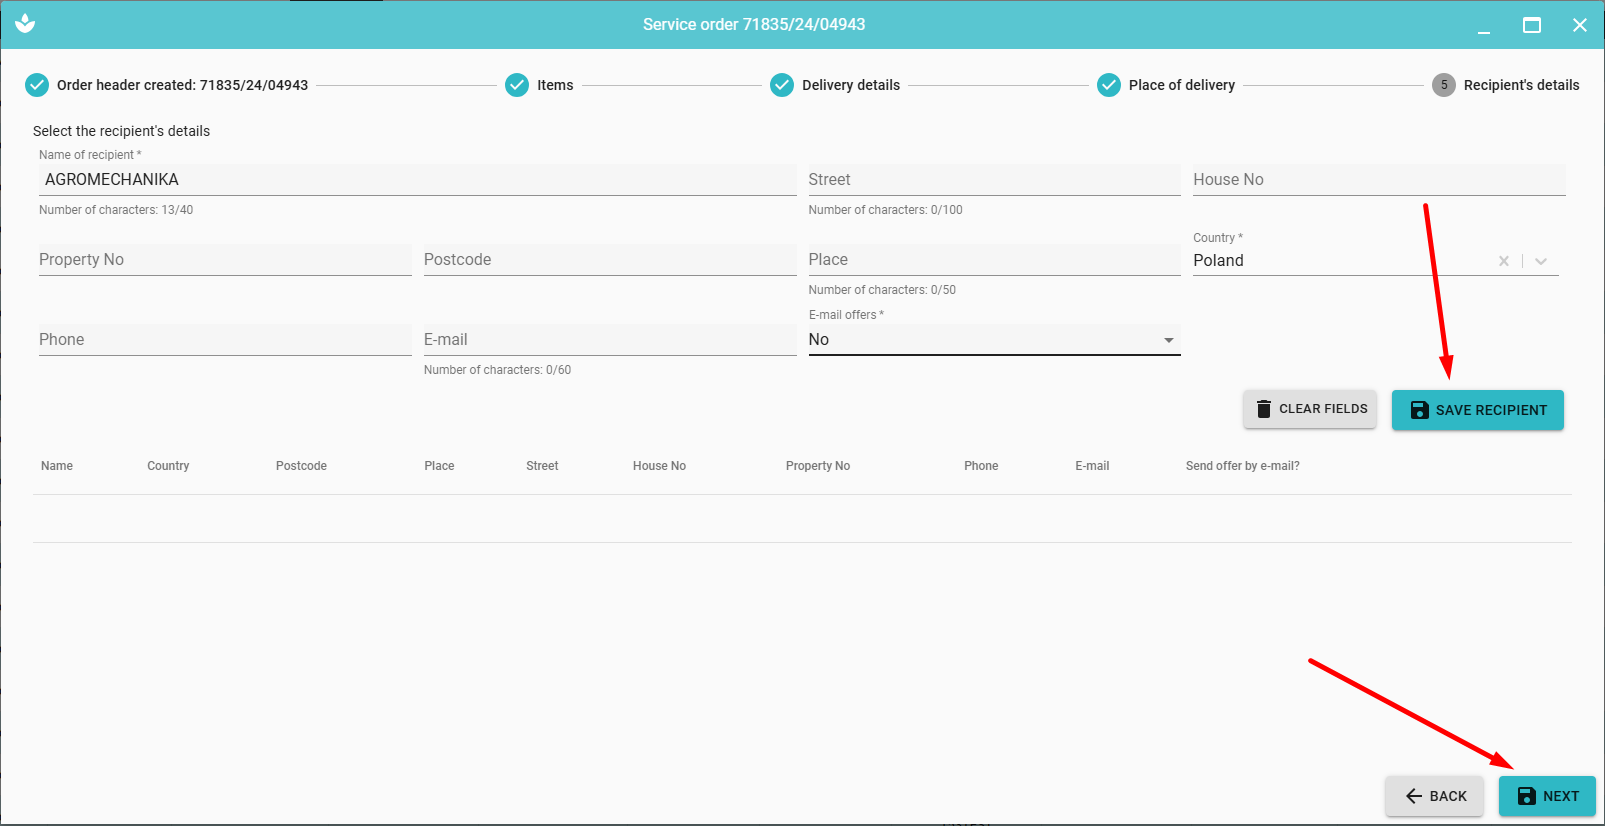
Task: Go to the Items step label
Action: 555,85
